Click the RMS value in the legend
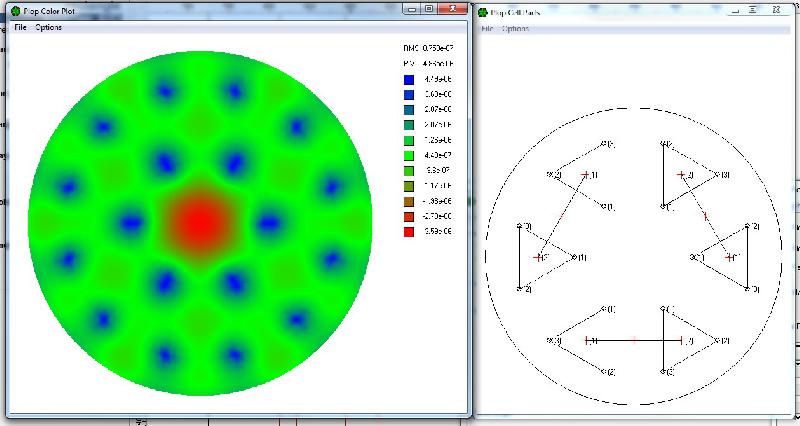Viewport: 800px width, 426px height. pos(438,48)
